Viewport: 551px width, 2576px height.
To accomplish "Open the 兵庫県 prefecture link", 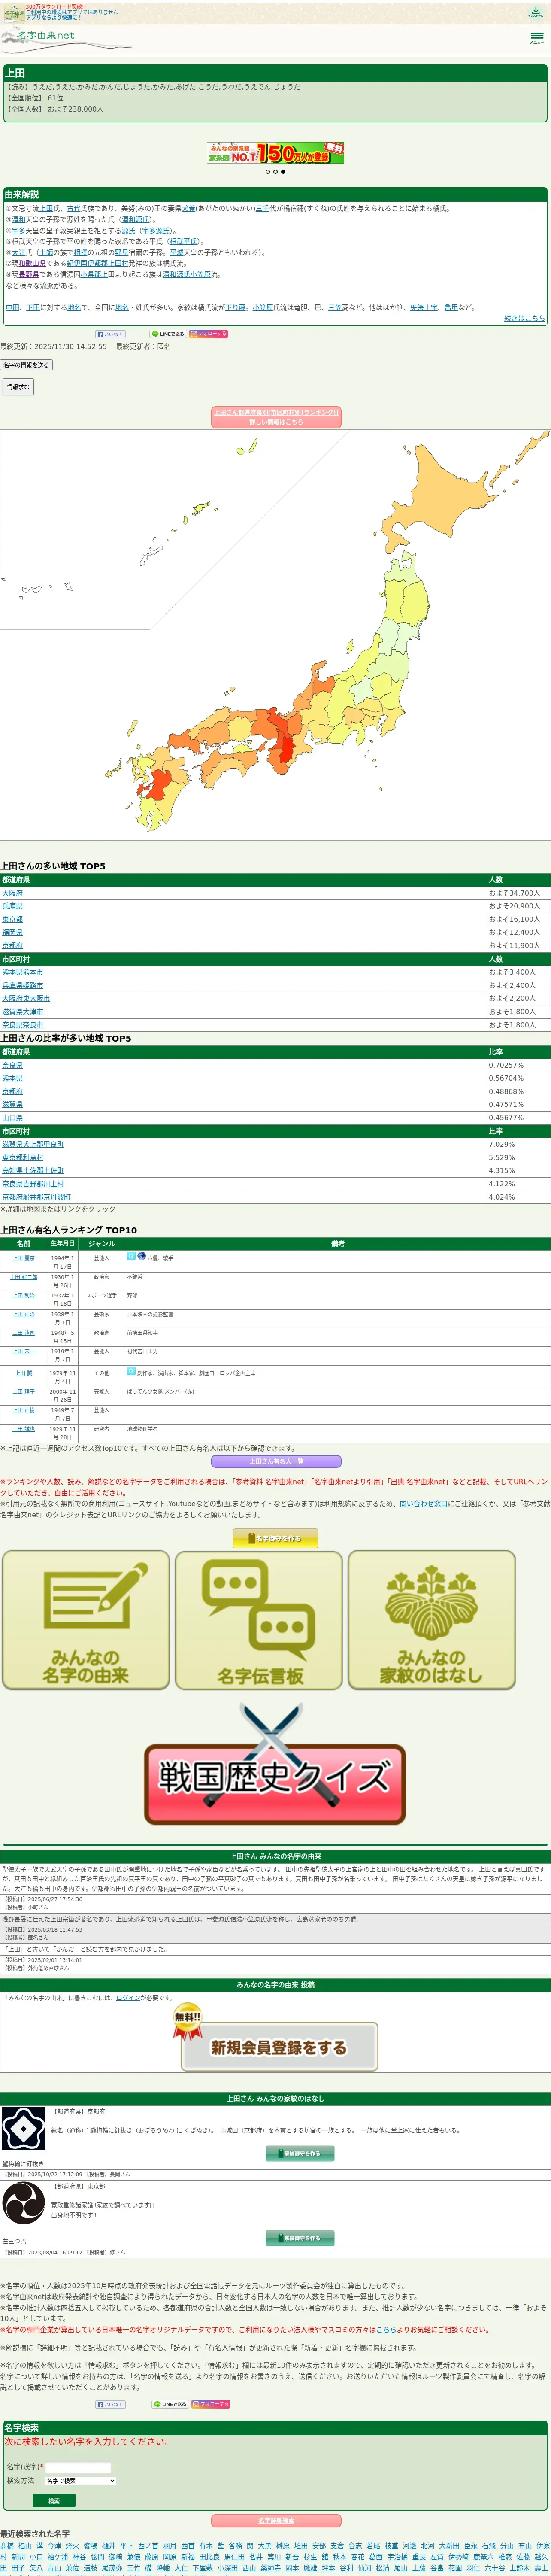I will point(12,906).
